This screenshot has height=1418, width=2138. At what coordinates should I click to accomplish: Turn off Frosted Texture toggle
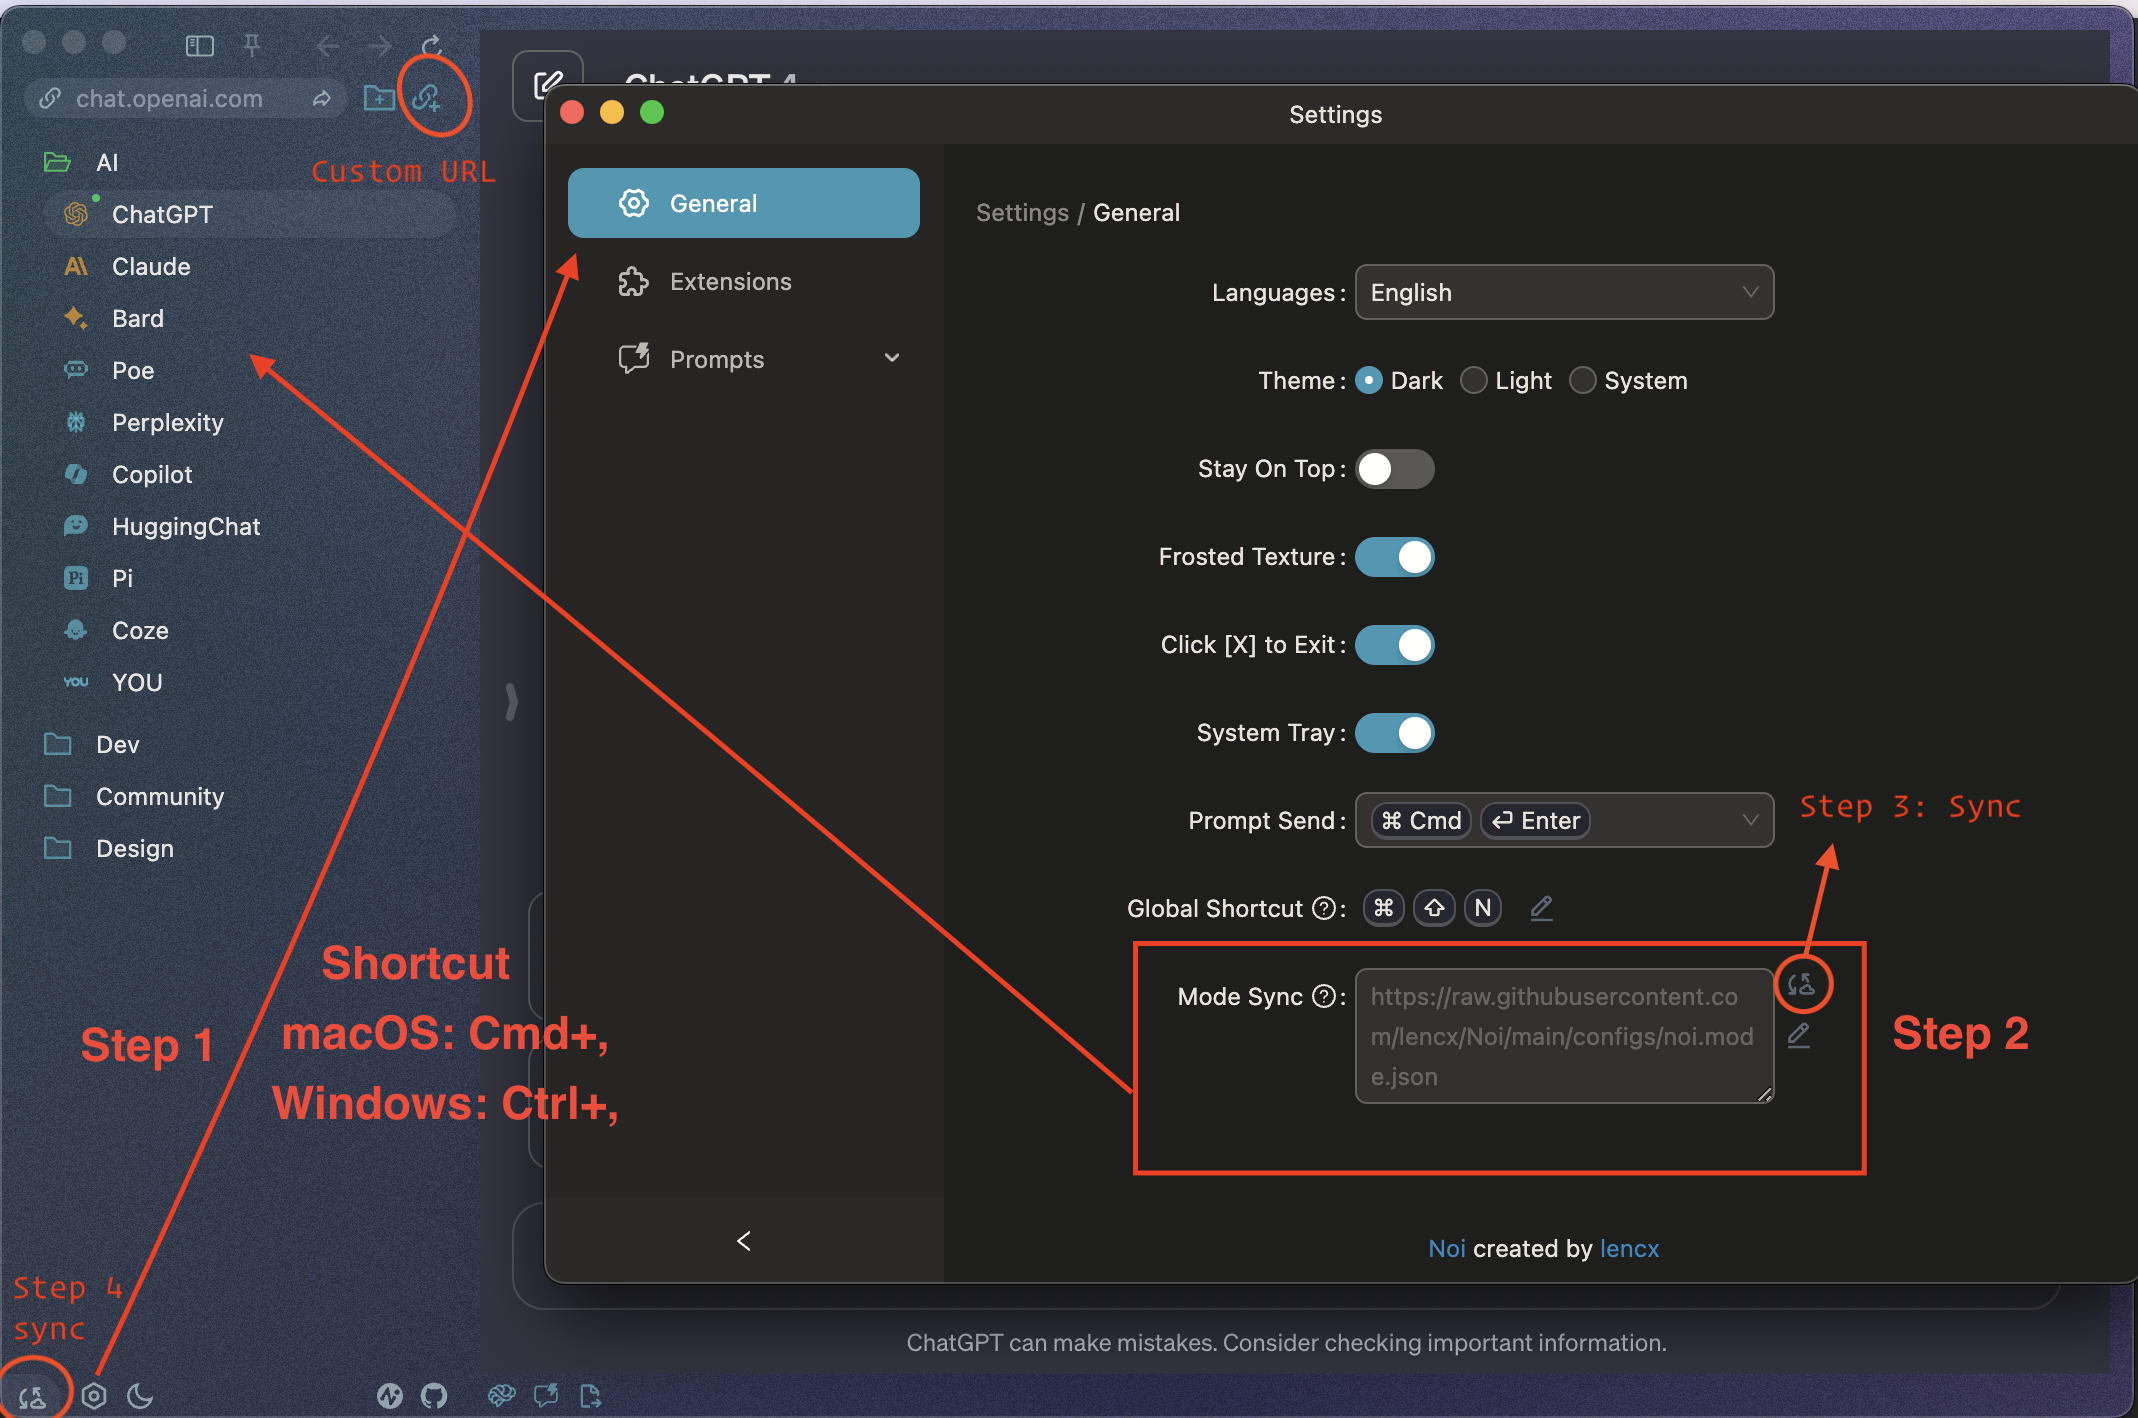point(1394,557)
